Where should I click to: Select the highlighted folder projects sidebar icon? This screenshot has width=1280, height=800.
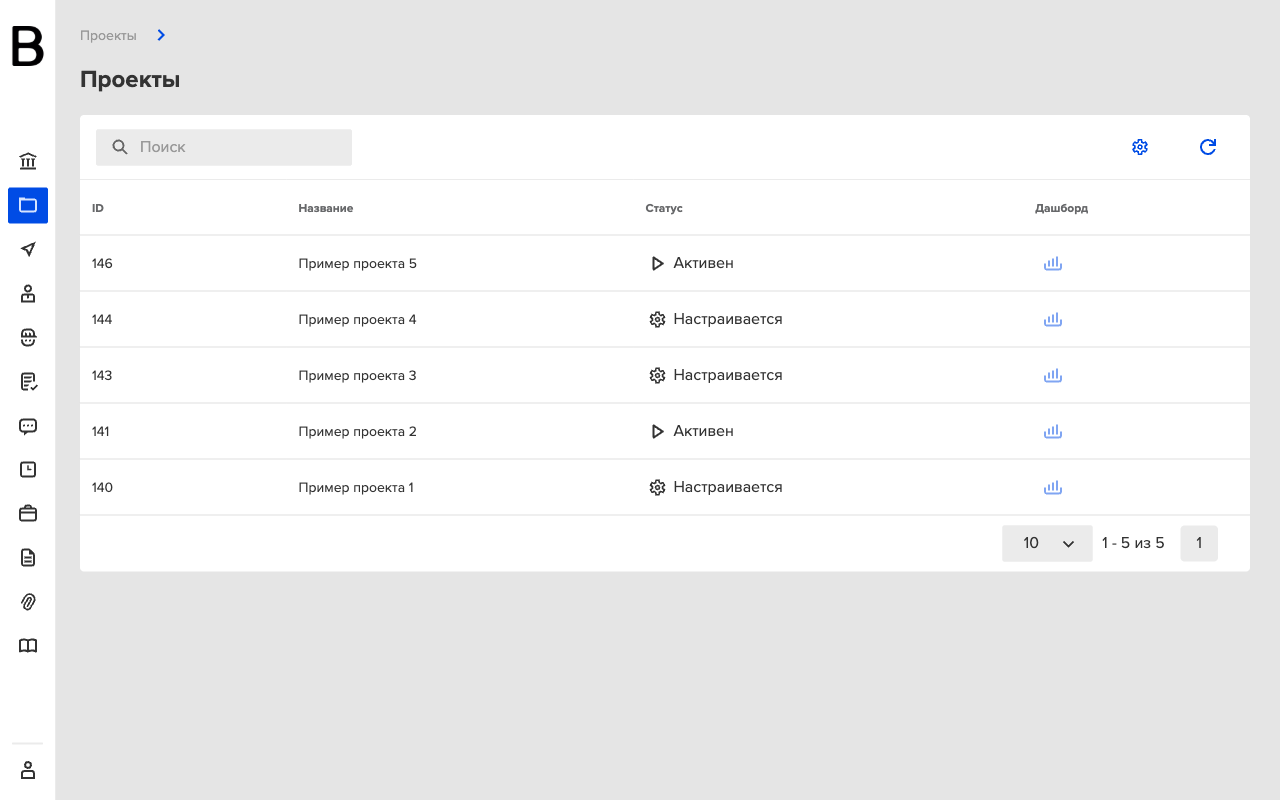[28, 205]
